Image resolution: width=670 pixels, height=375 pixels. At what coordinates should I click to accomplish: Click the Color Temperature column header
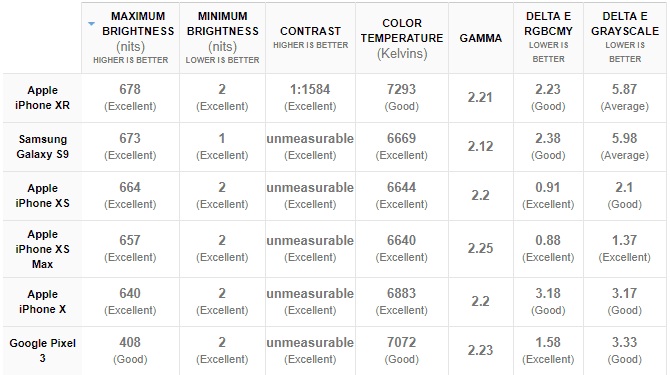click(402, 38)
